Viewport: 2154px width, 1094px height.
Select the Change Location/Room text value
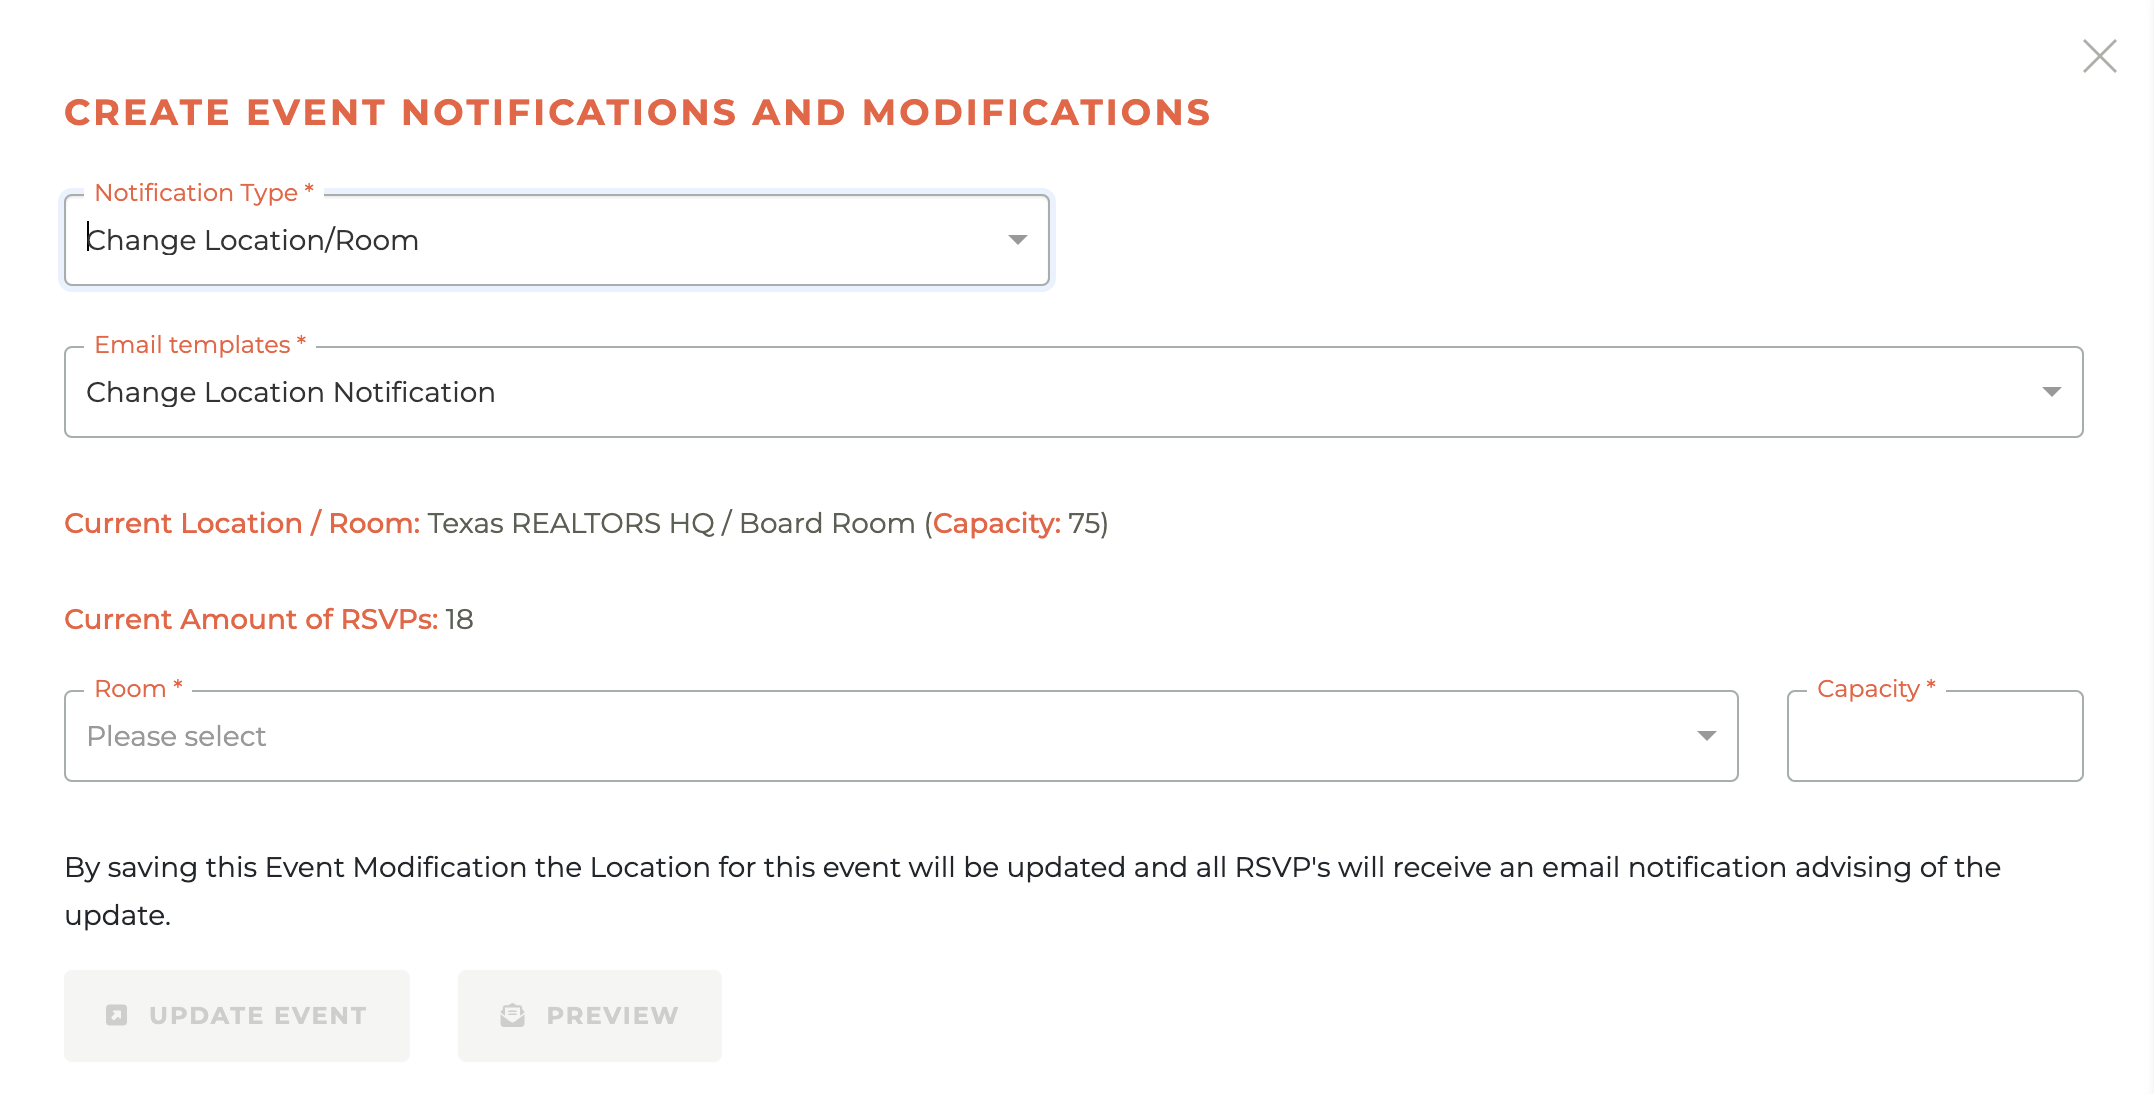pos(253,240)
